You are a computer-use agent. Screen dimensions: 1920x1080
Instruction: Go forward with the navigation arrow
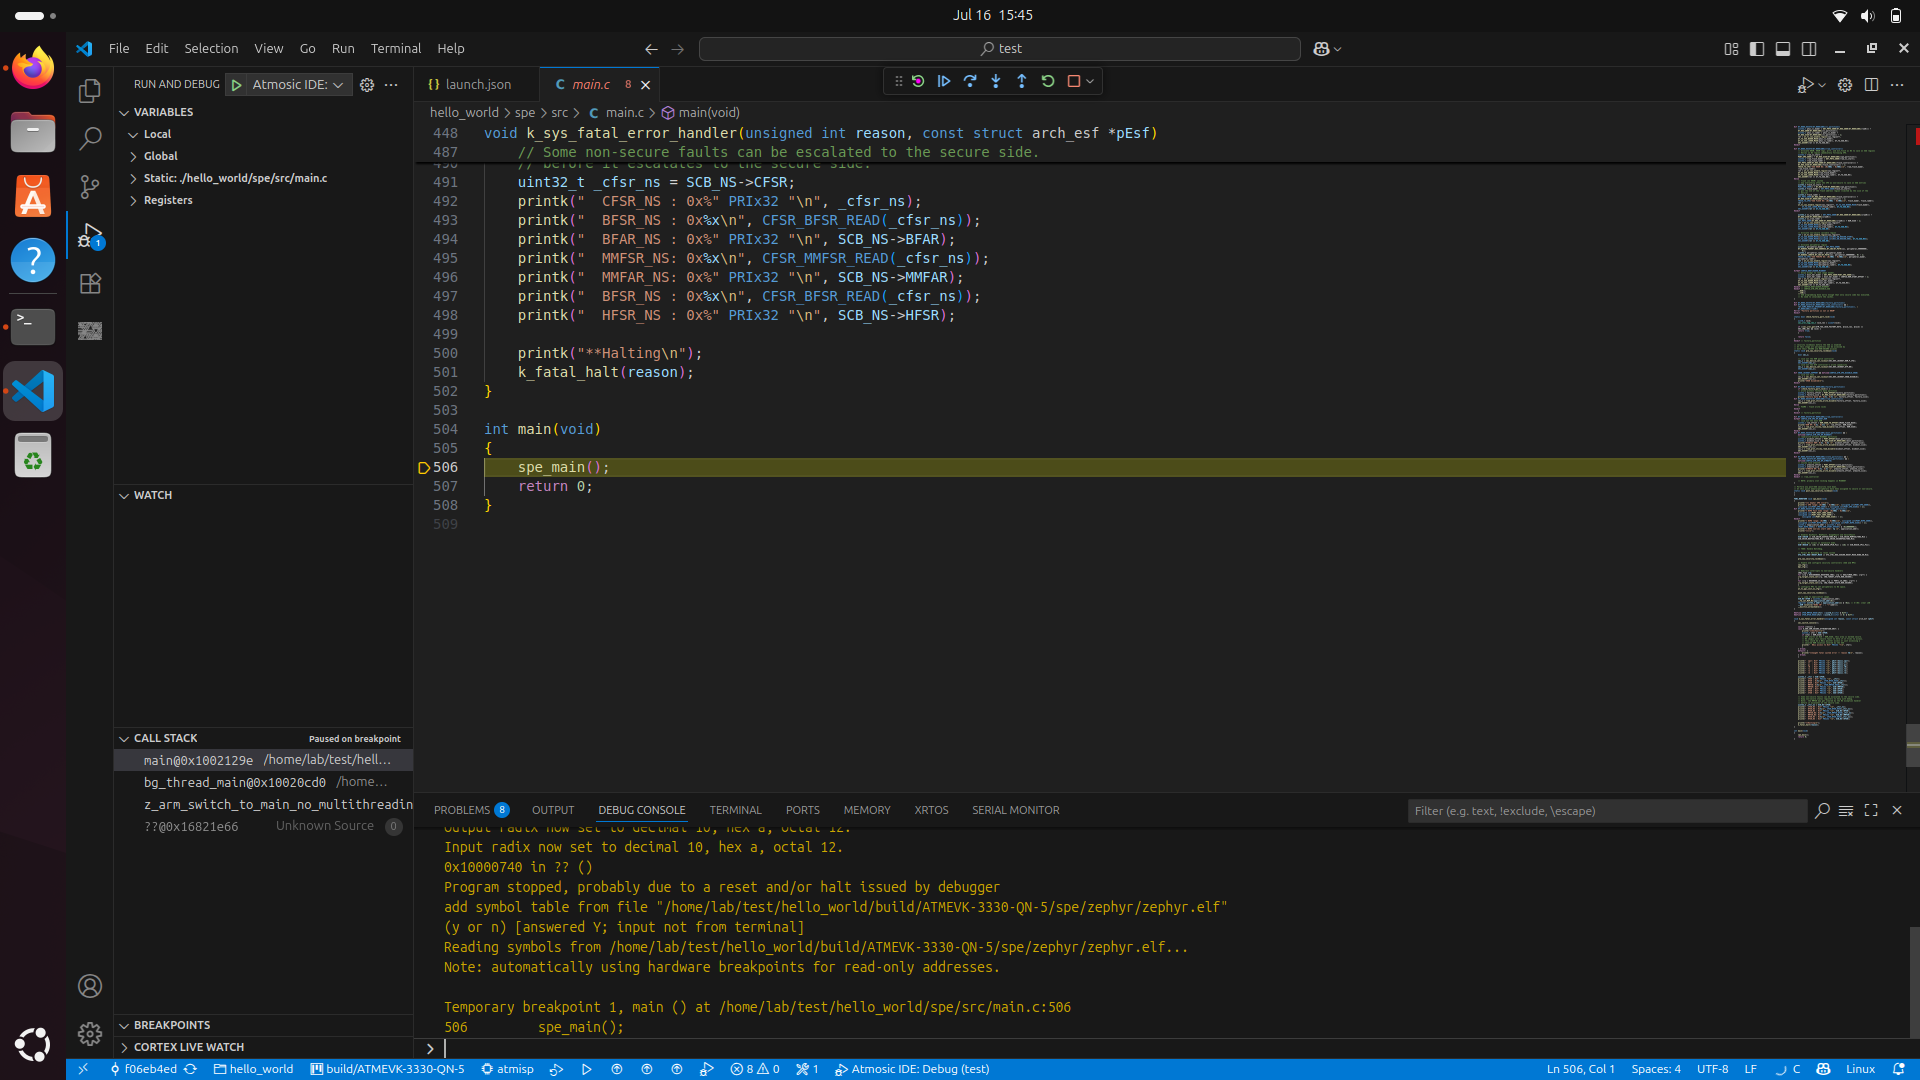(678, 48)
